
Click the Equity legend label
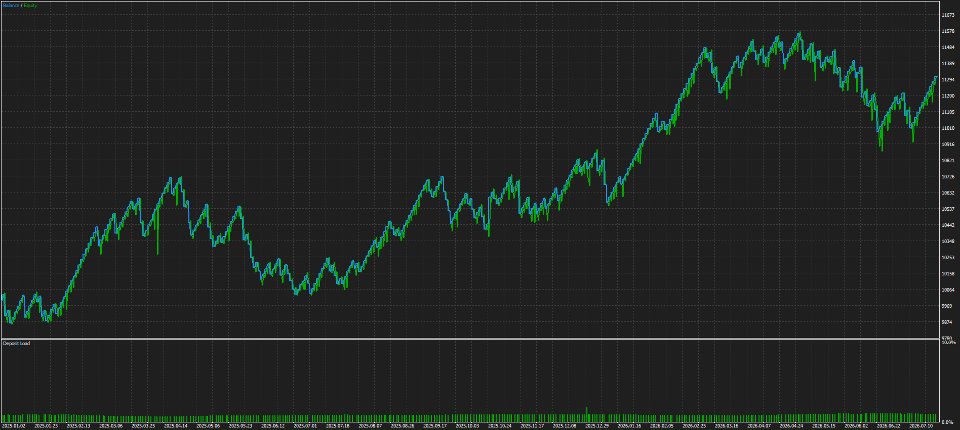(x=30, y=5)
